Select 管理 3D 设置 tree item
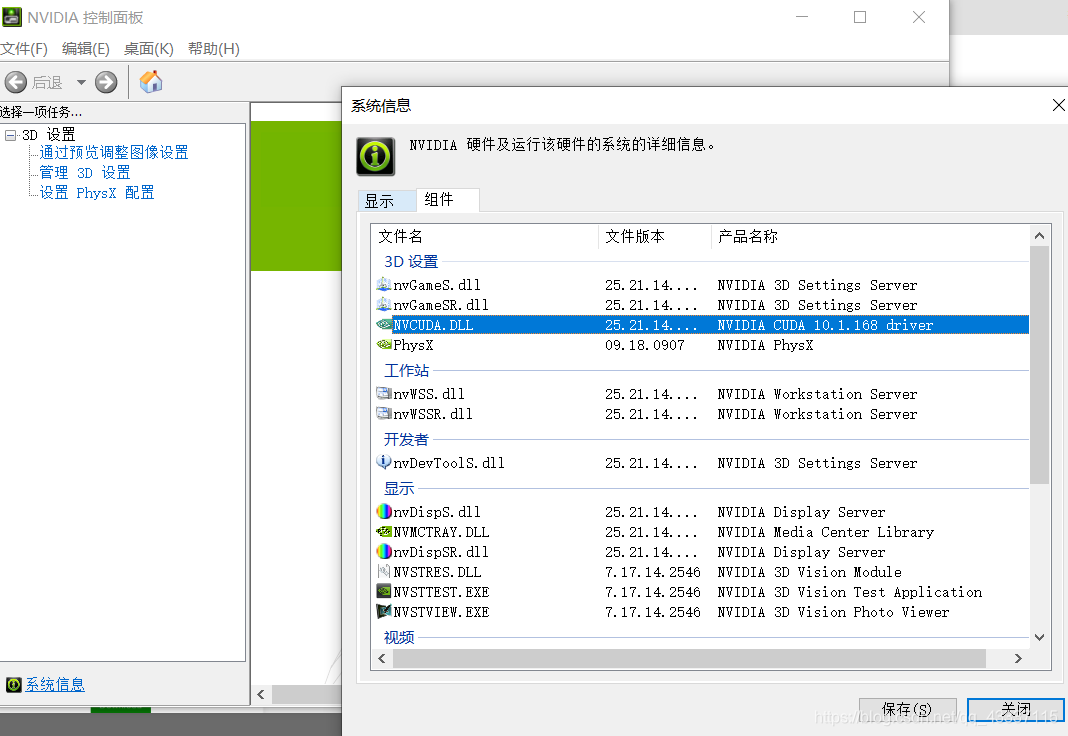Image resolution: width=1068 pixels, height=736 pixels. click(x=84, y=173)
